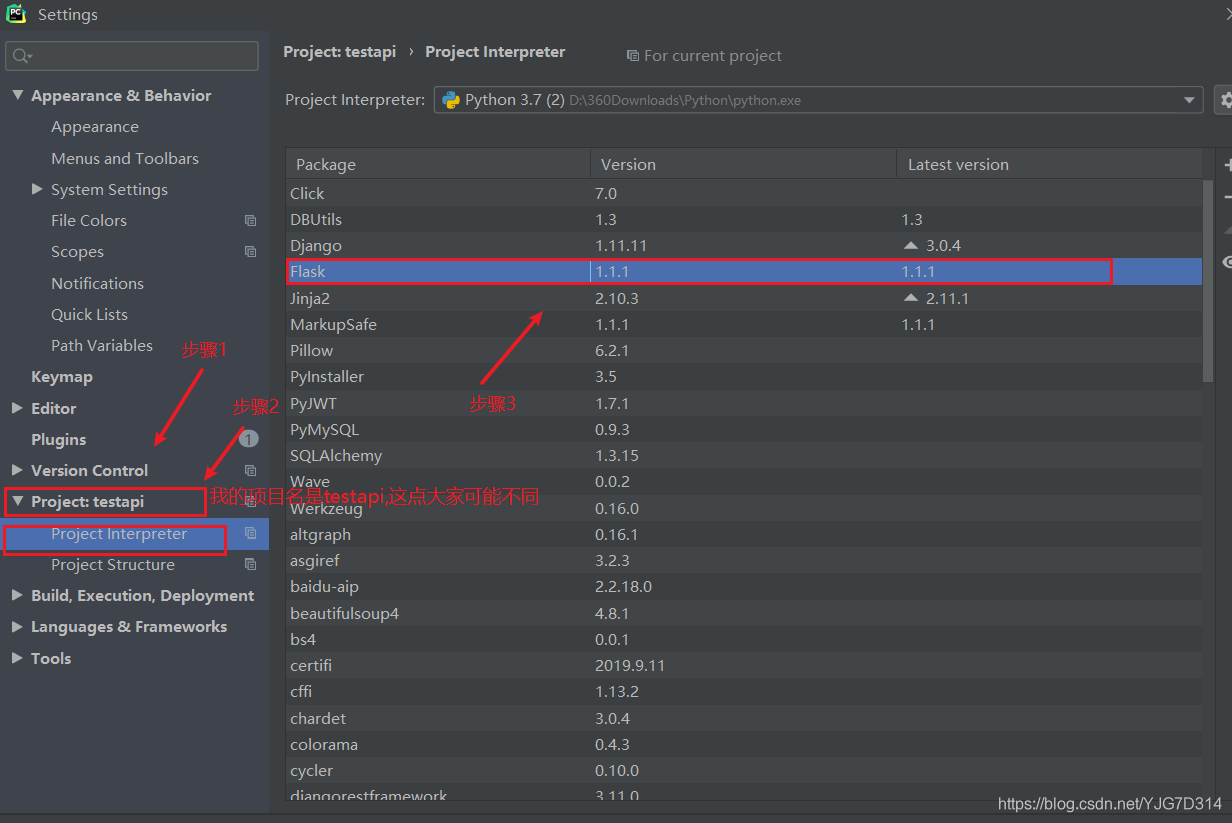Sort by Latest version column header
The height and width of the screenshot is (823, 1232).
click(x=1050, y=164)
